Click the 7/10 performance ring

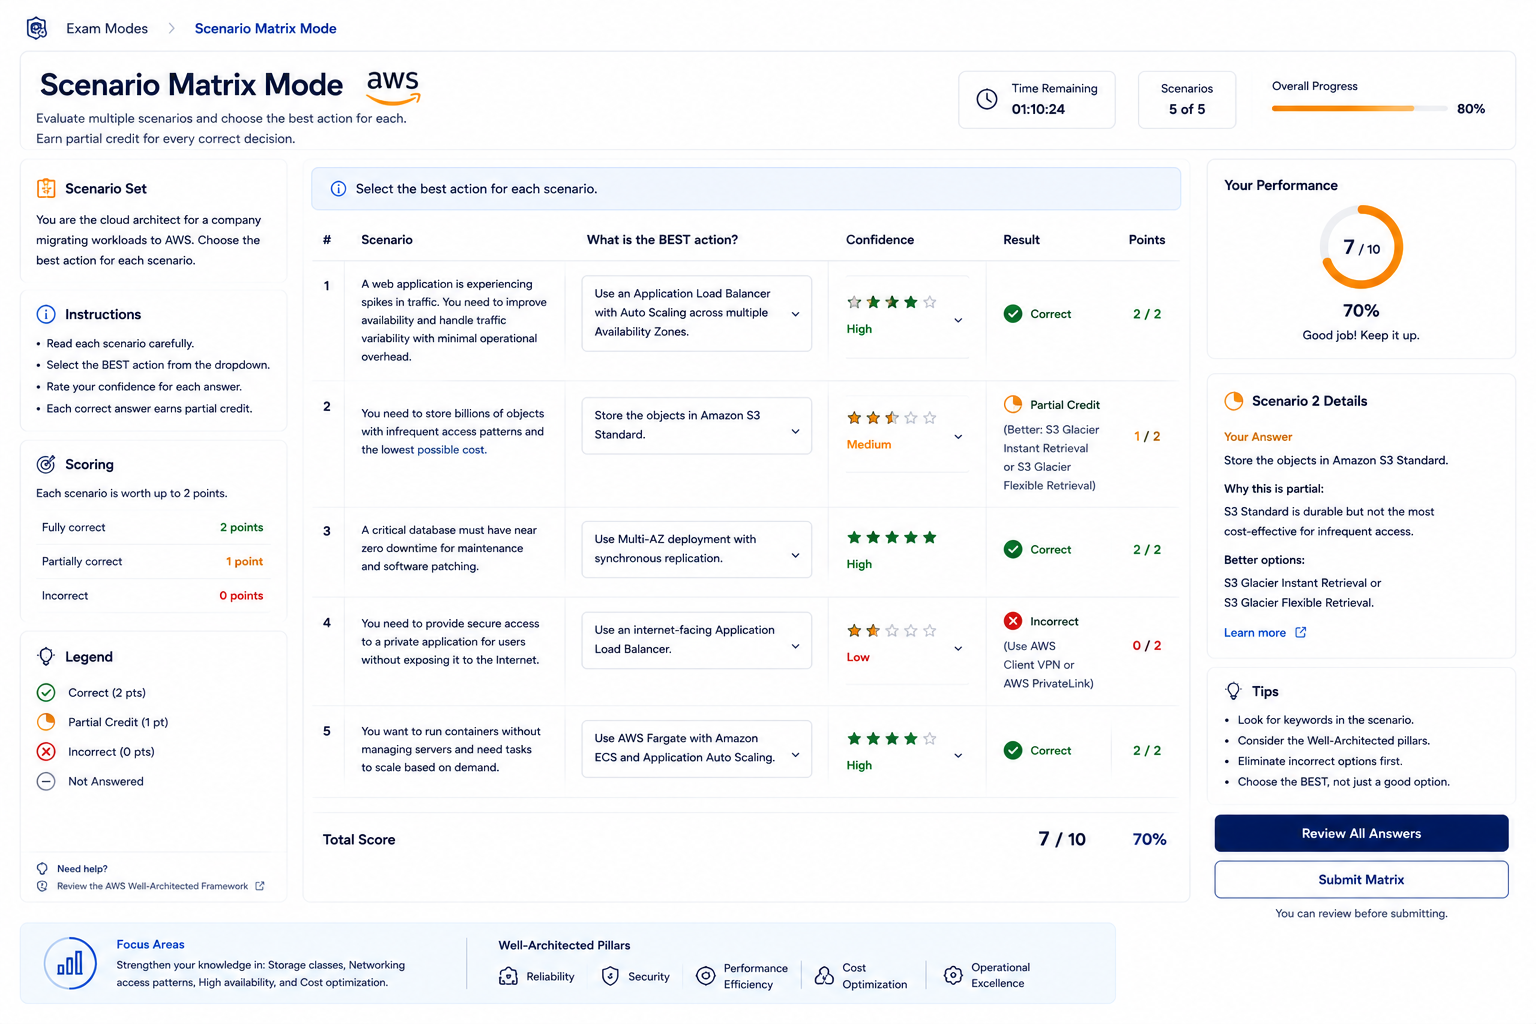click(1361, 247)
